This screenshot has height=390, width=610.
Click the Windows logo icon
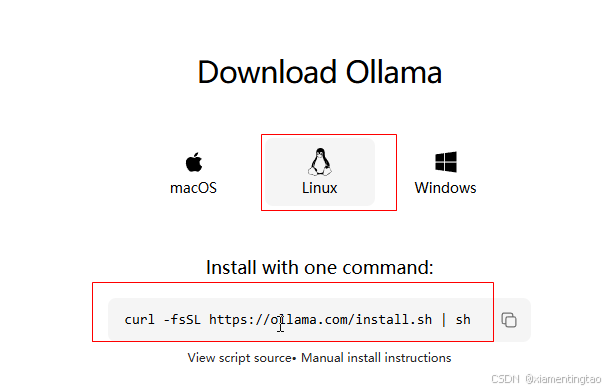pyautogui.click(x=446, y=162)
